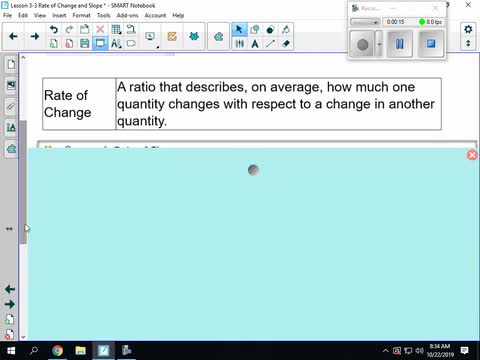The image size is (480, 360).
Task: Click the "Rate of Change" table cell
Action: (79, 104)
